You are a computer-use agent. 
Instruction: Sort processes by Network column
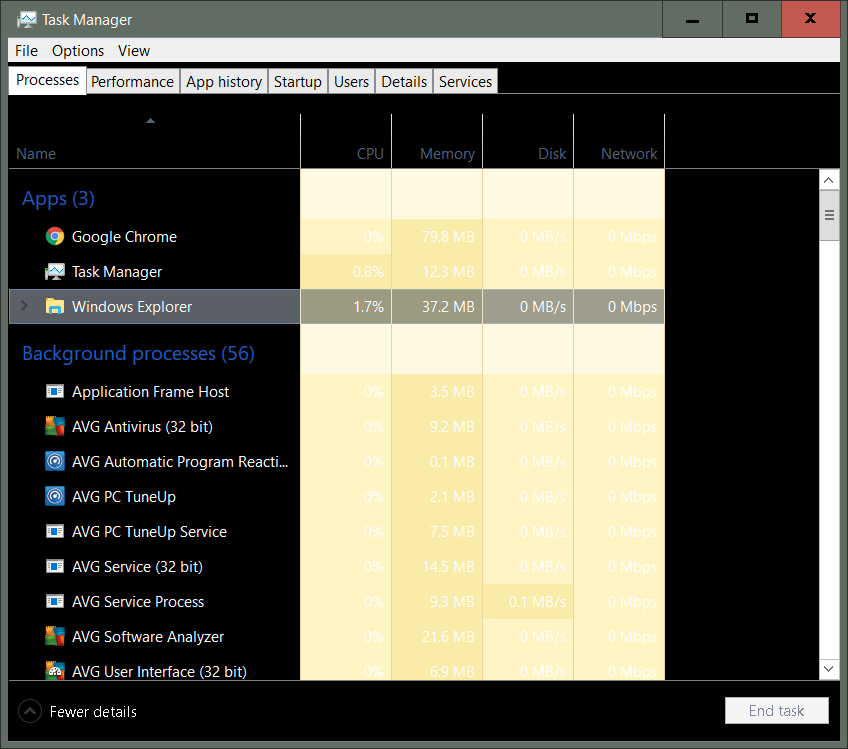[619, 142]
